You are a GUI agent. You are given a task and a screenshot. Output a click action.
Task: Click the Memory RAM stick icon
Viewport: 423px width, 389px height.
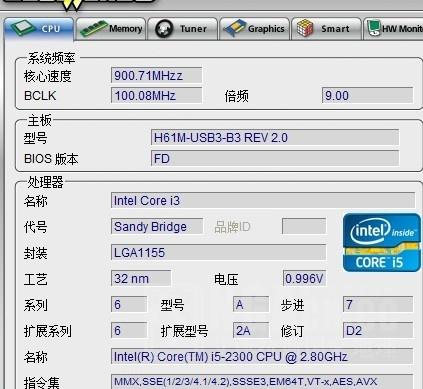pos(94,29)
